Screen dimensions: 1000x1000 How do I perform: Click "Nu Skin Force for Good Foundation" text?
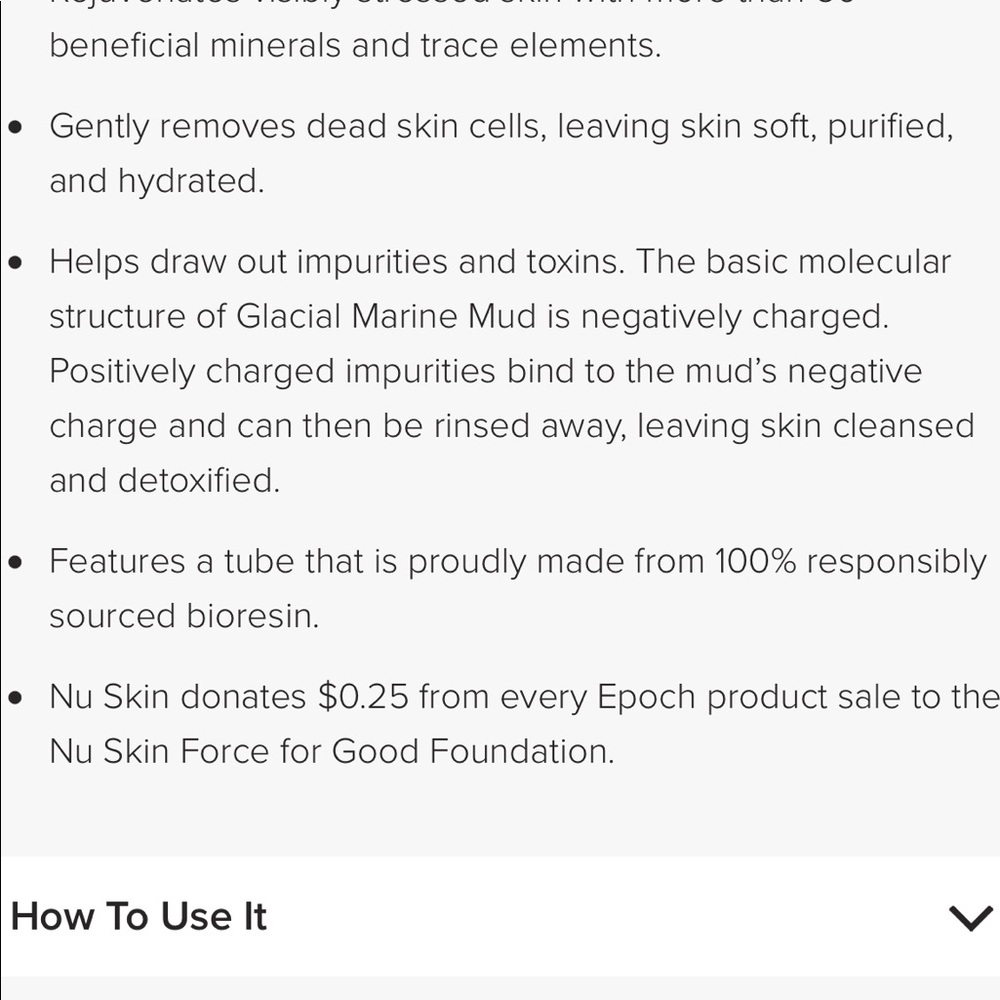tap(331, 751)
